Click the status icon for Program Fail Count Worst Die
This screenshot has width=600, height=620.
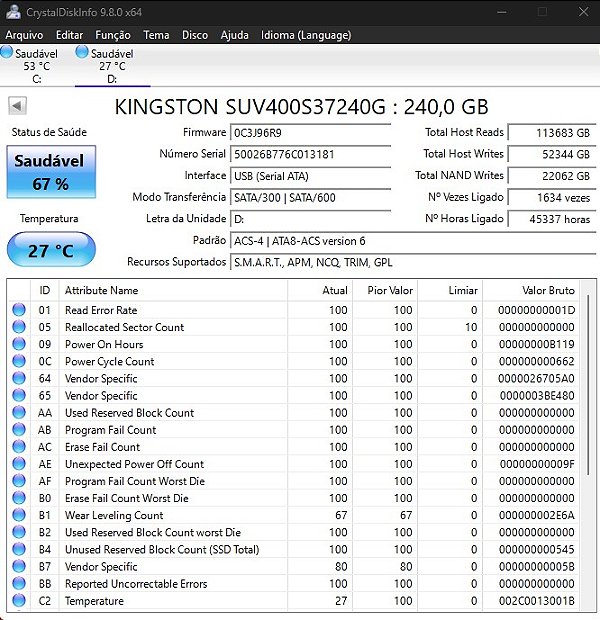19,481
